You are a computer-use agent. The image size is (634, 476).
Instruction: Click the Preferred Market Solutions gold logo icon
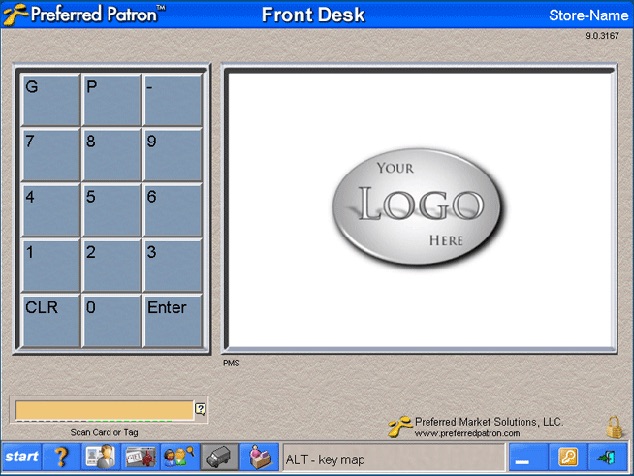pos(400,427)
